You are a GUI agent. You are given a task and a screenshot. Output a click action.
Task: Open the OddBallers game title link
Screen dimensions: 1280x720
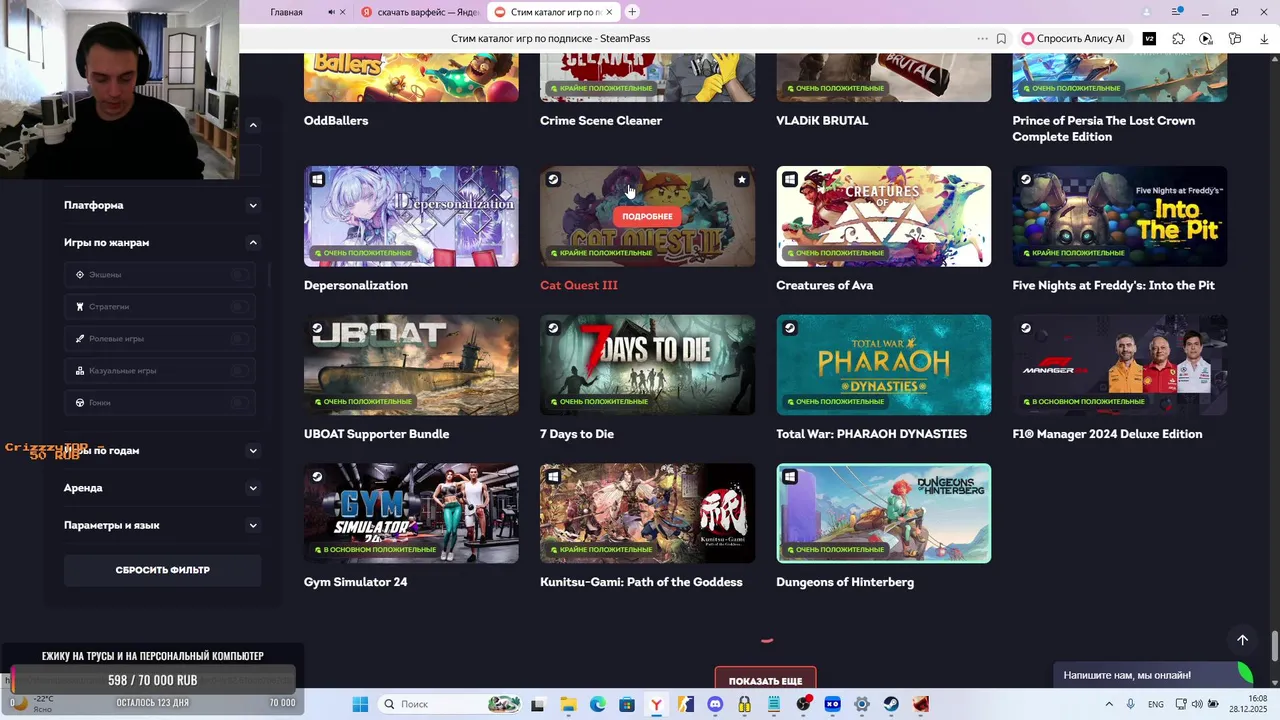336,120
